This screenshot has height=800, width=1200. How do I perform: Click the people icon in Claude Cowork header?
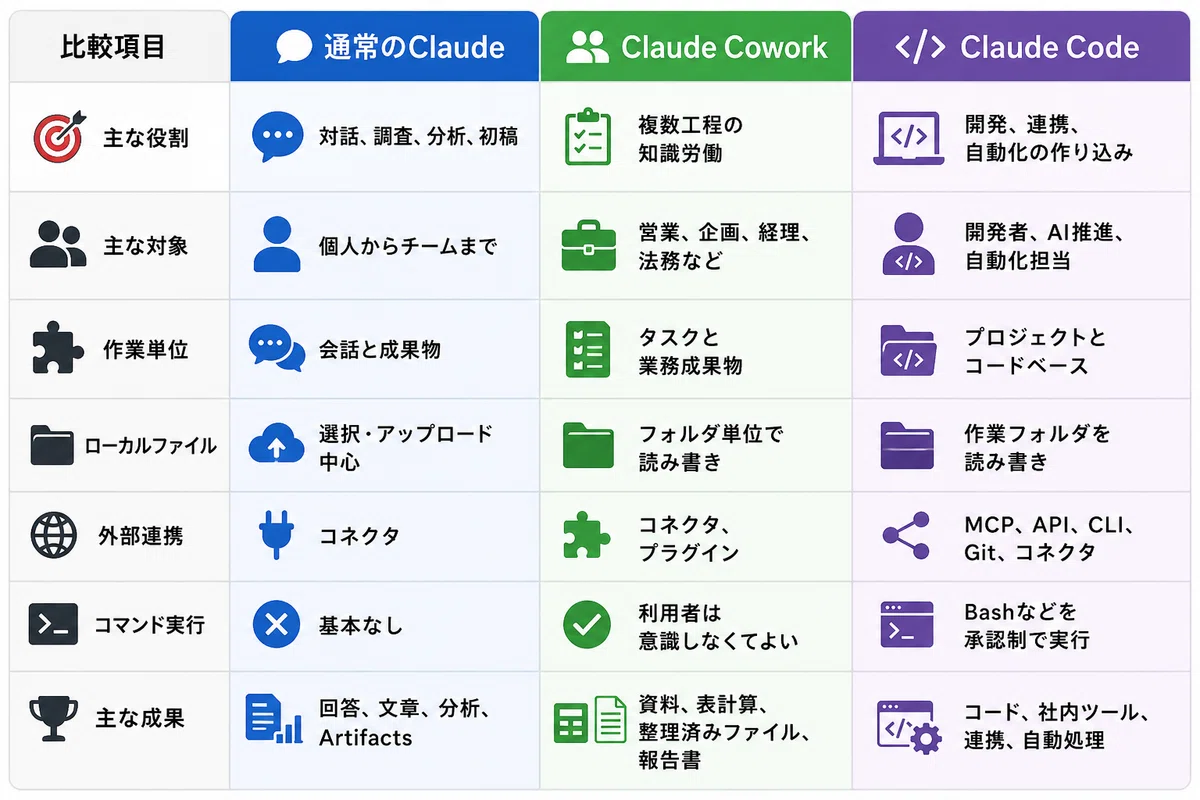(x=587, y=47)
